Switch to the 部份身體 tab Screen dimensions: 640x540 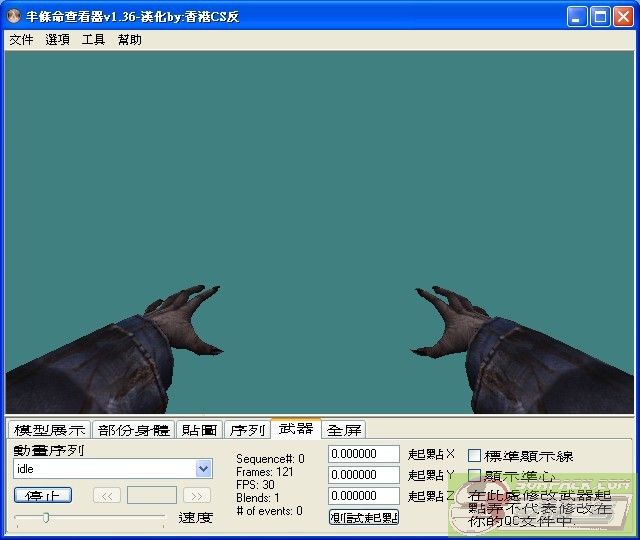click(133, 430)
